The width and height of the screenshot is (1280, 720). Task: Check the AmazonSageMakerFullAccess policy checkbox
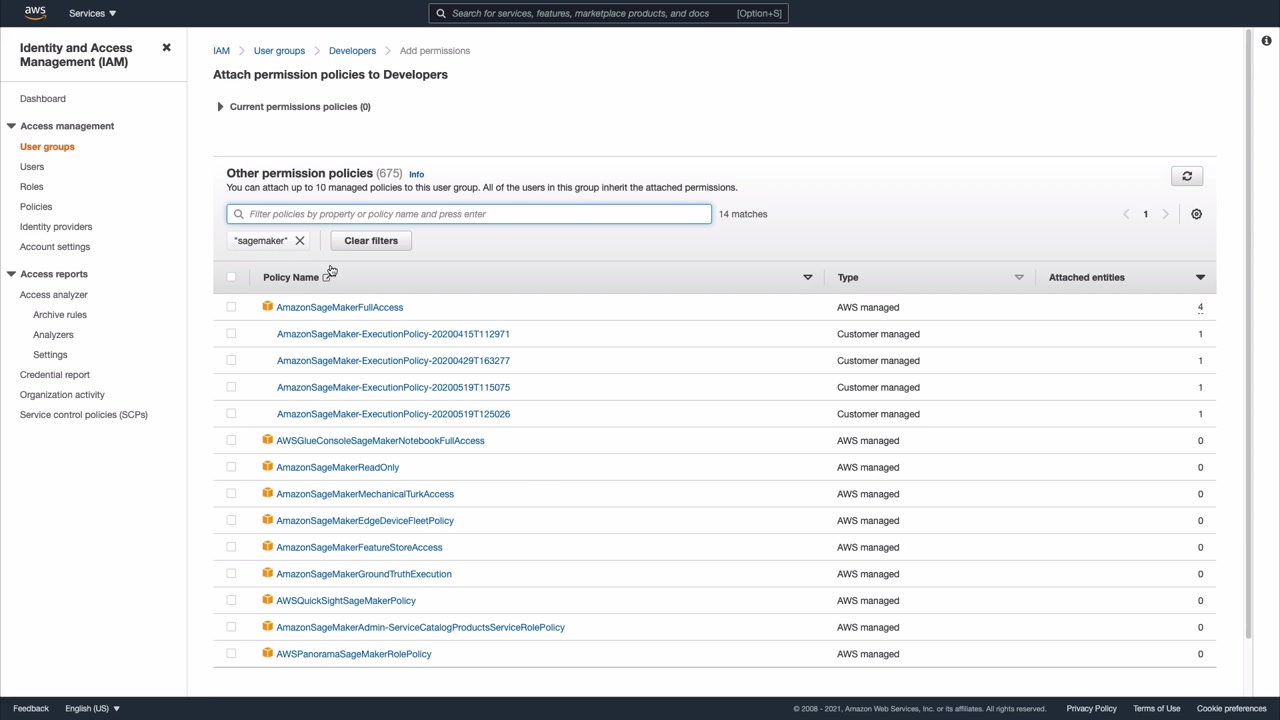(231, 307)
